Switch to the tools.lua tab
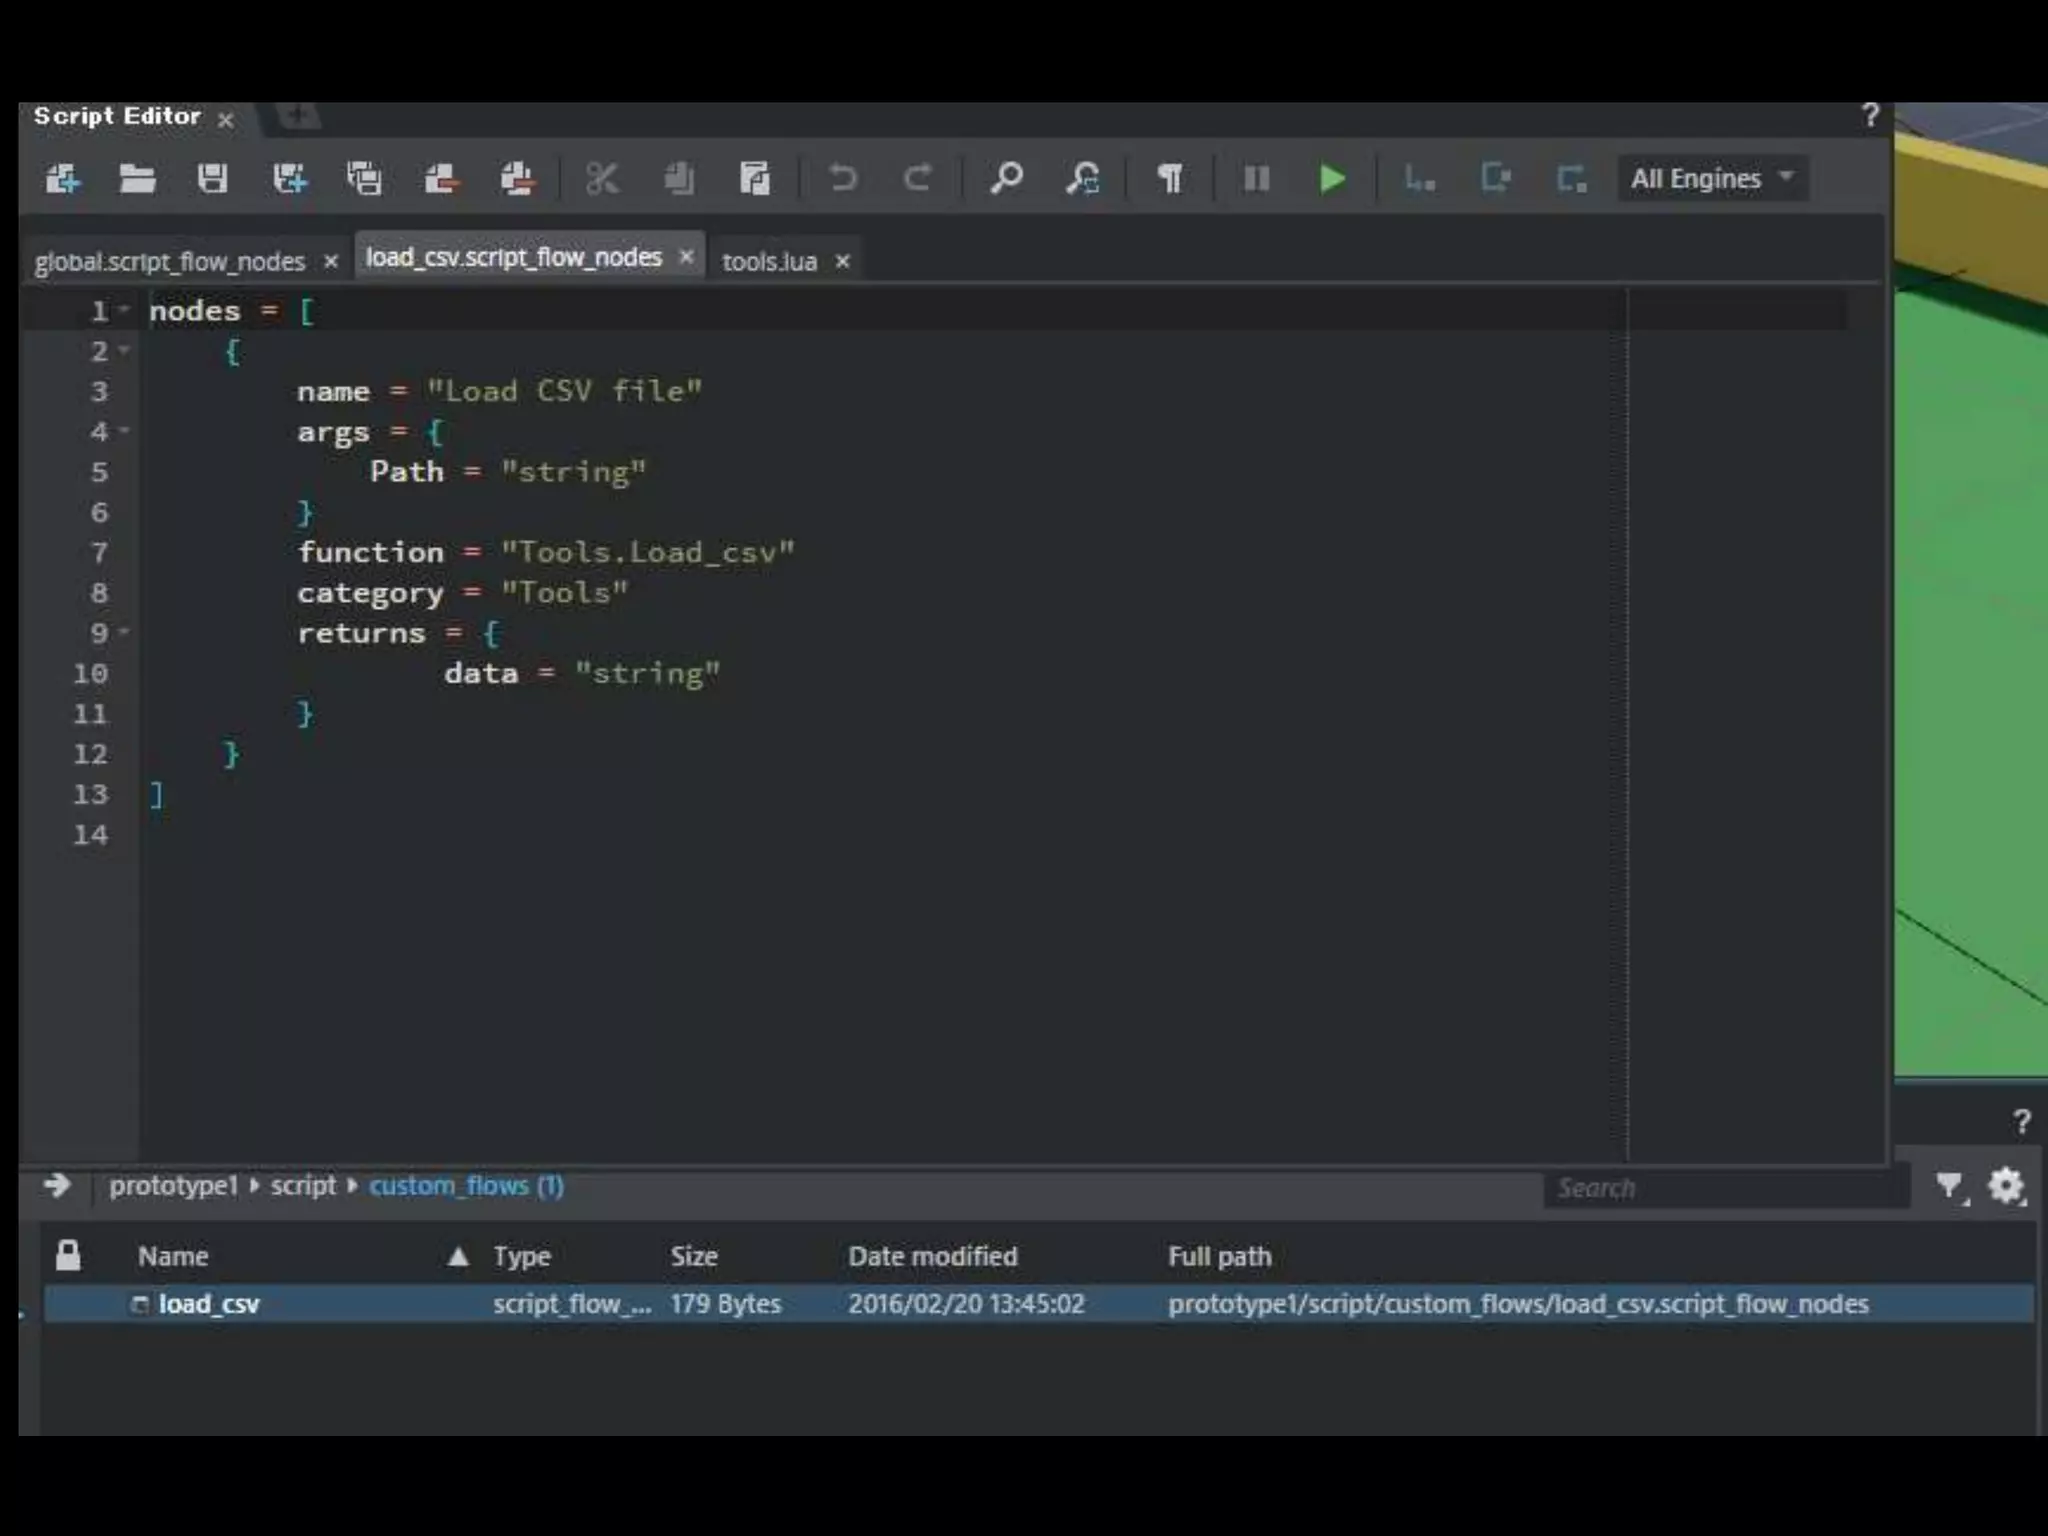 point(769,262)
